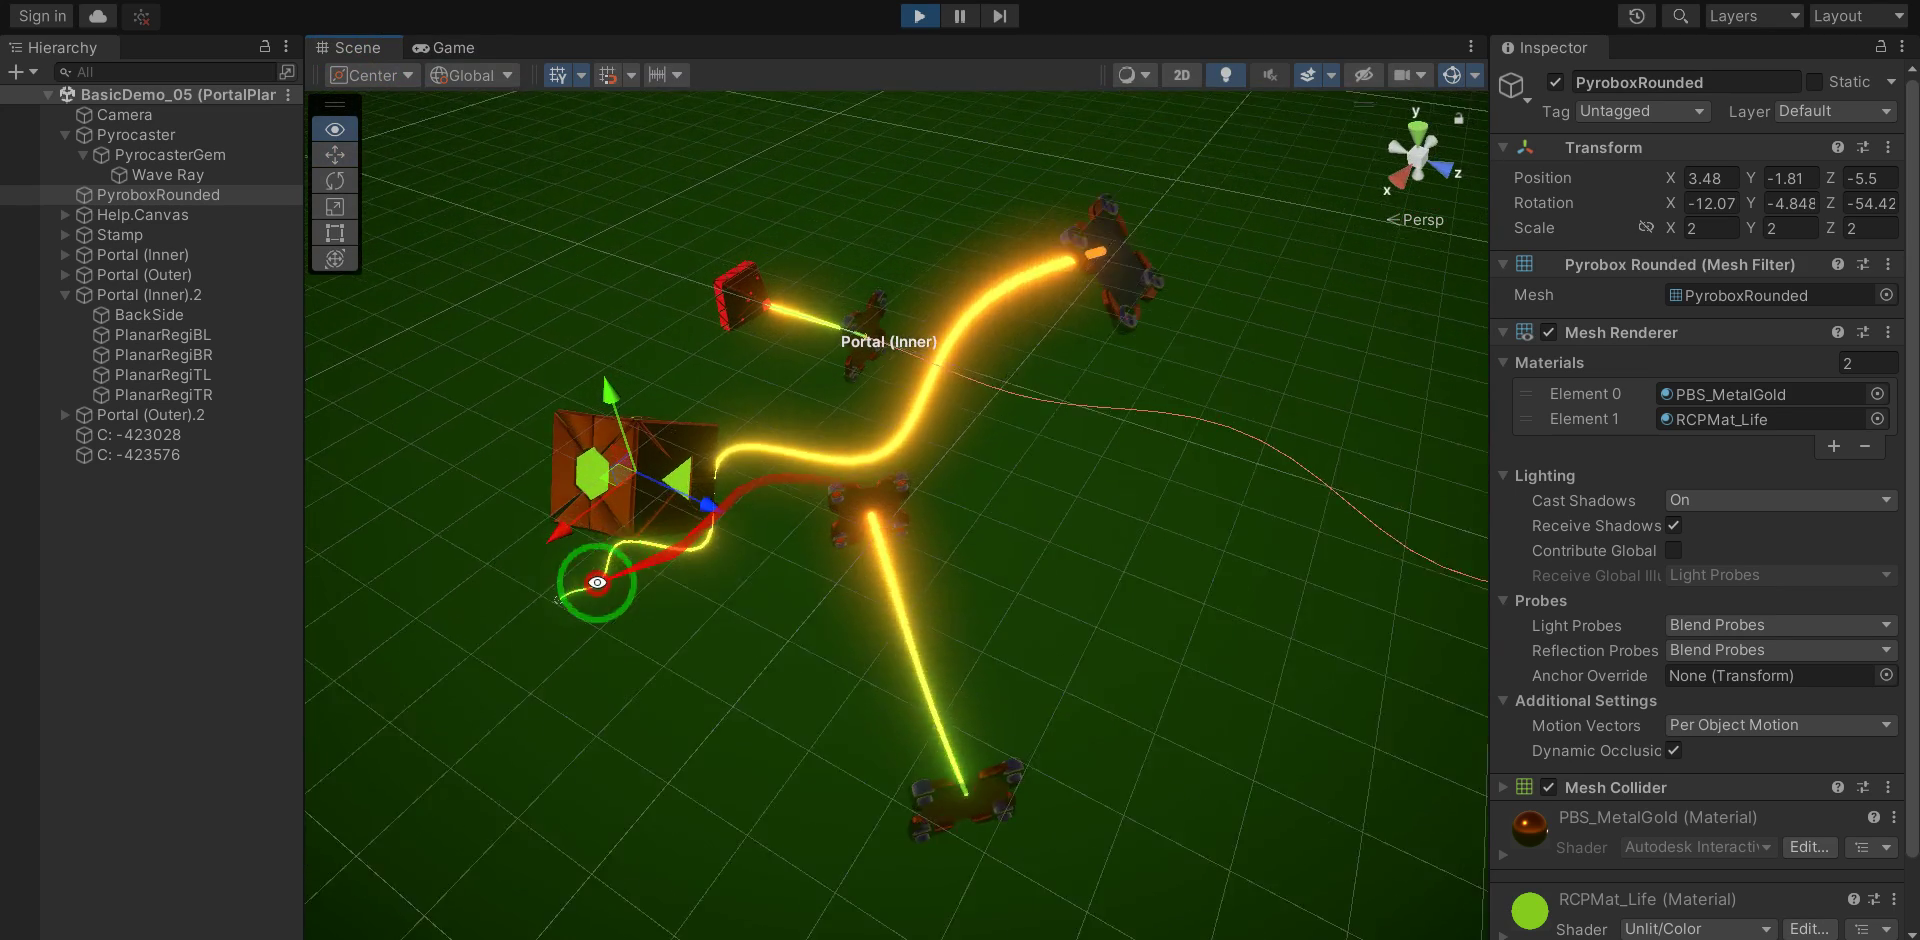The height and width of the screenshot is (940, 1920).
Task: Open the Layers dropdown
Action: 1754,16
